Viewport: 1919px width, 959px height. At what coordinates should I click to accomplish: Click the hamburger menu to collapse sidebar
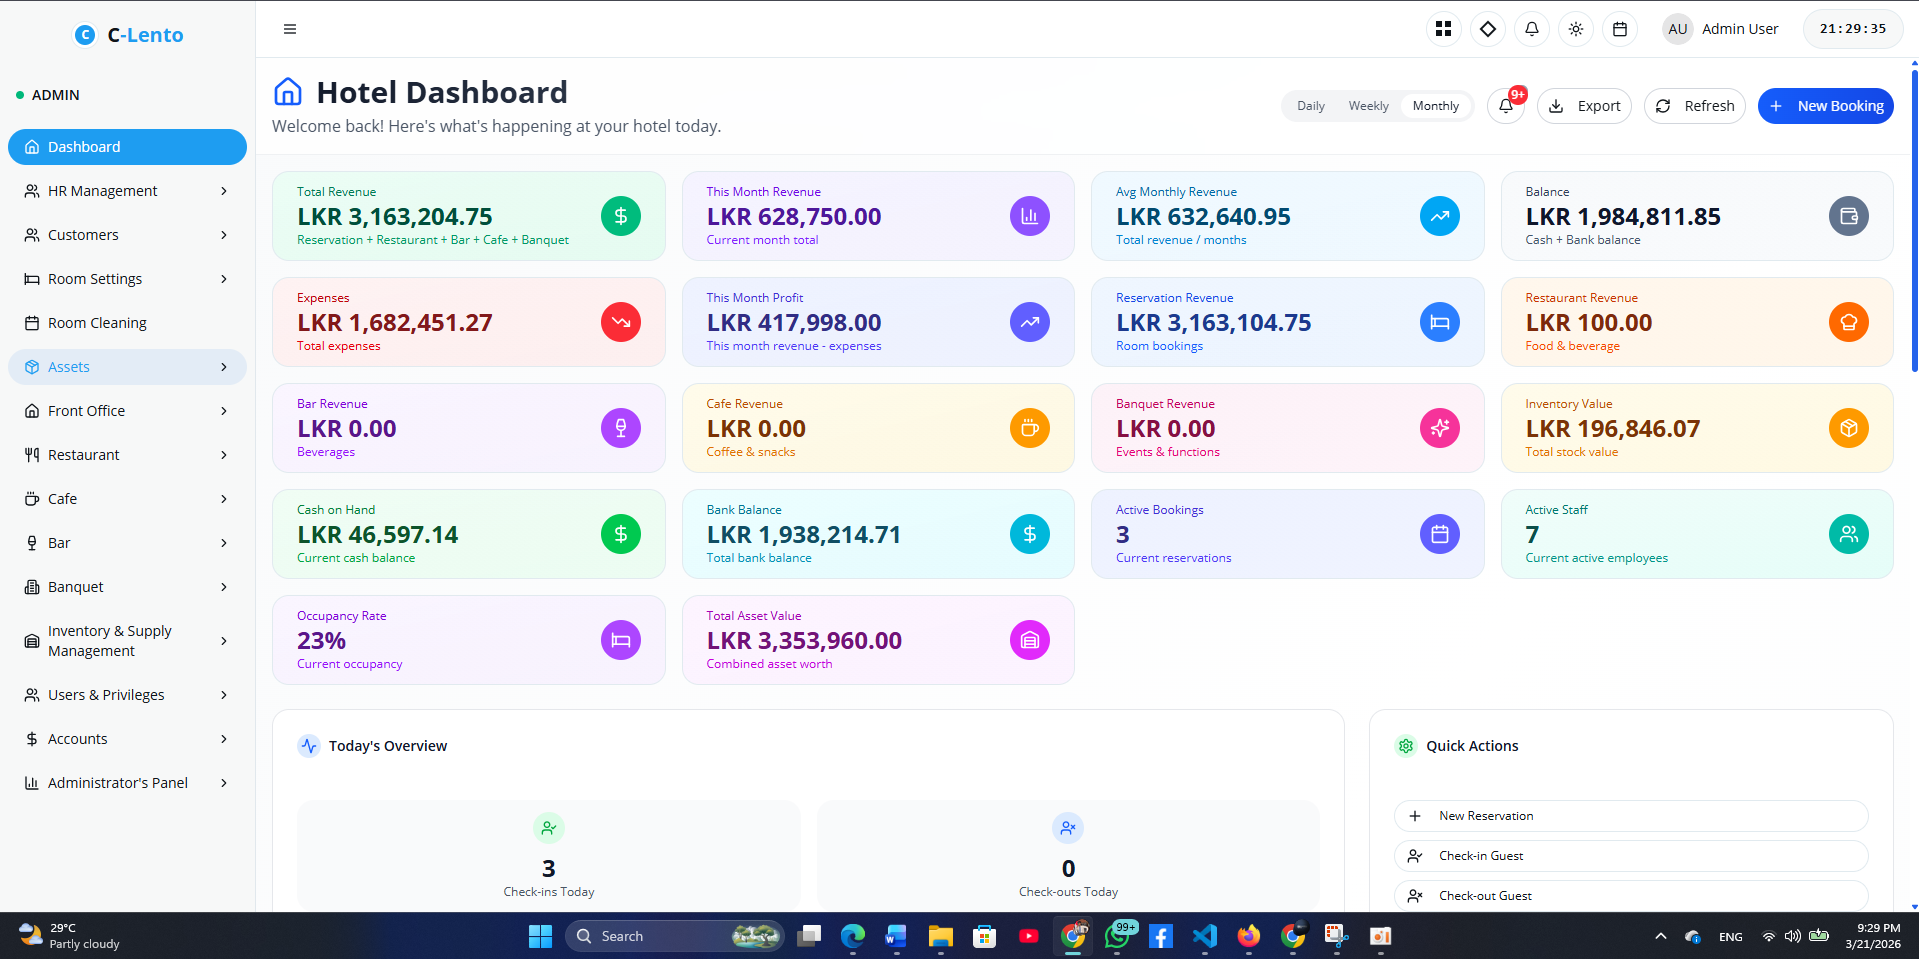point(289,29)
